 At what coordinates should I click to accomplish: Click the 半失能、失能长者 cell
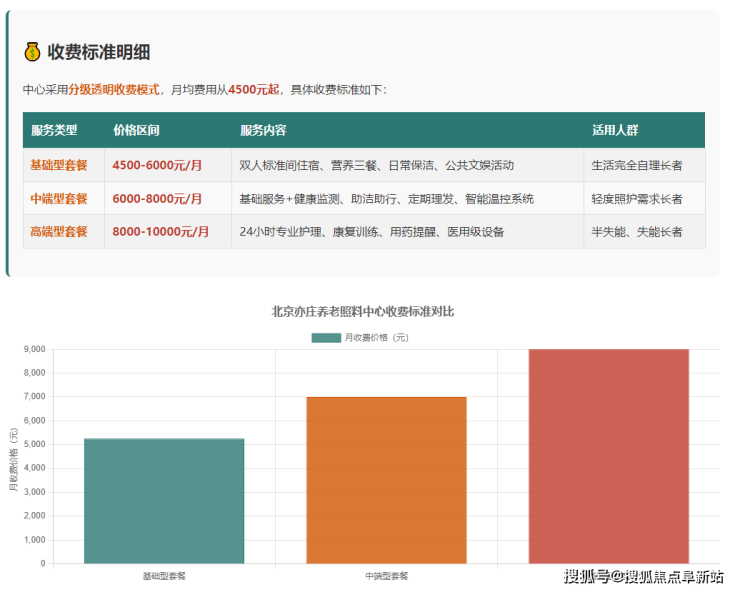637,232
